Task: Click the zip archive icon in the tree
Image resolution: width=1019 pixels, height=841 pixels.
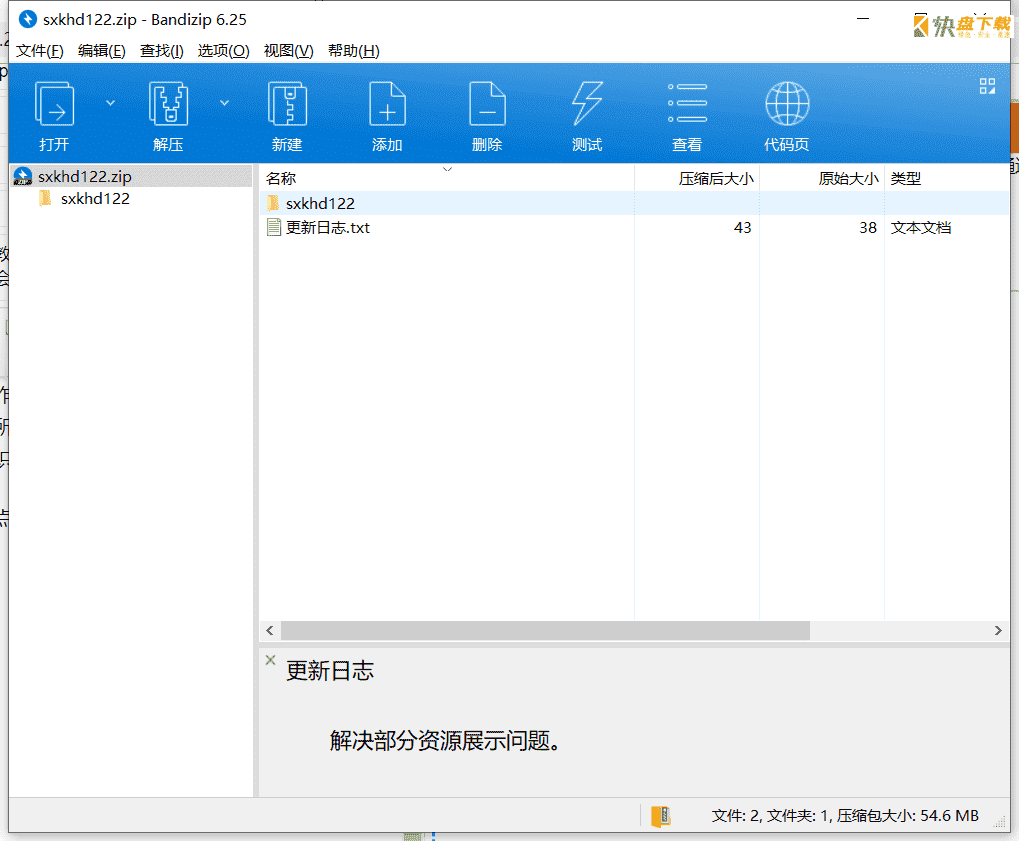Action: [23, 176]
